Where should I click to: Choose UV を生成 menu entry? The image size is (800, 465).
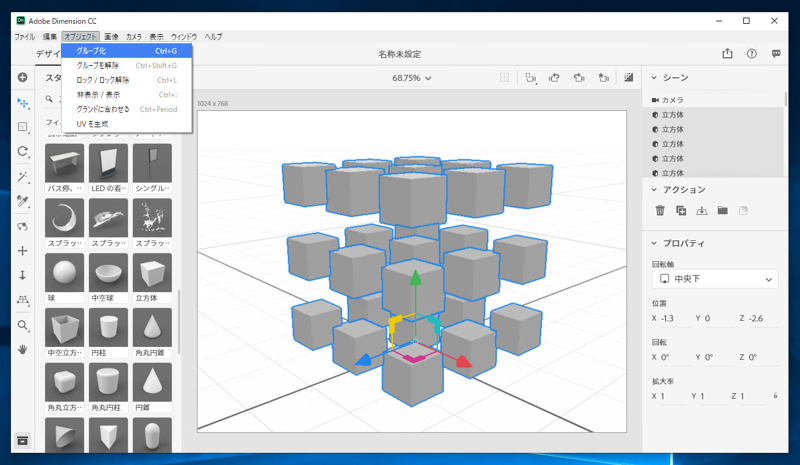pos(127,124)
